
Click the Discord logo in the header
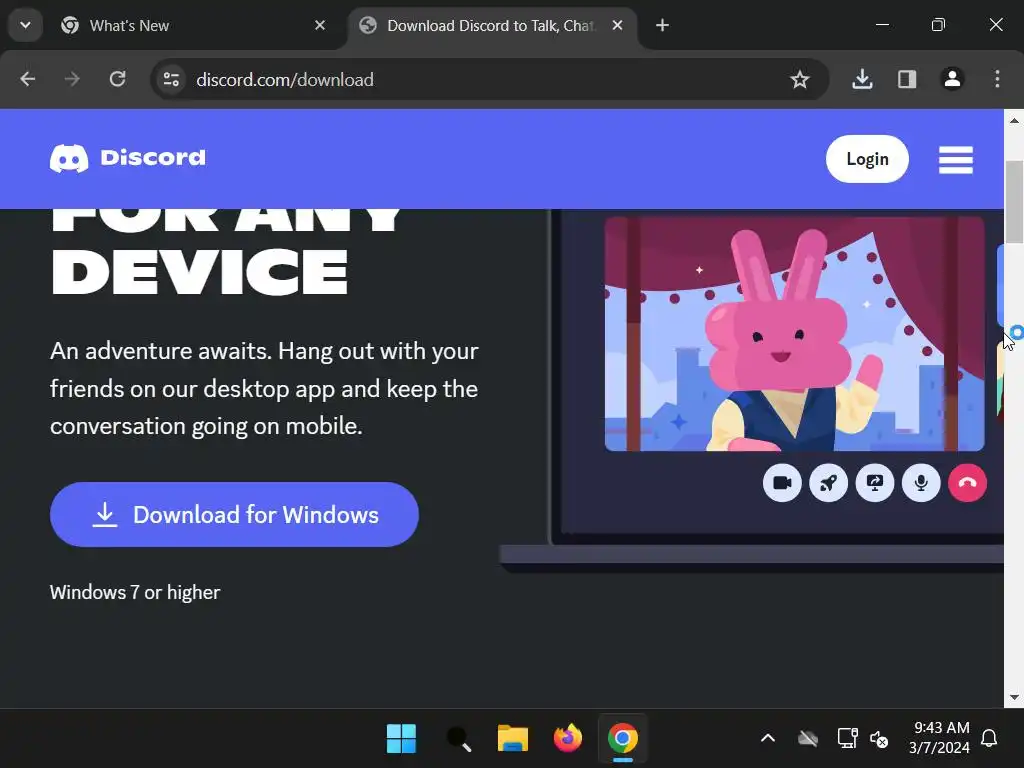tap(127, 158)
